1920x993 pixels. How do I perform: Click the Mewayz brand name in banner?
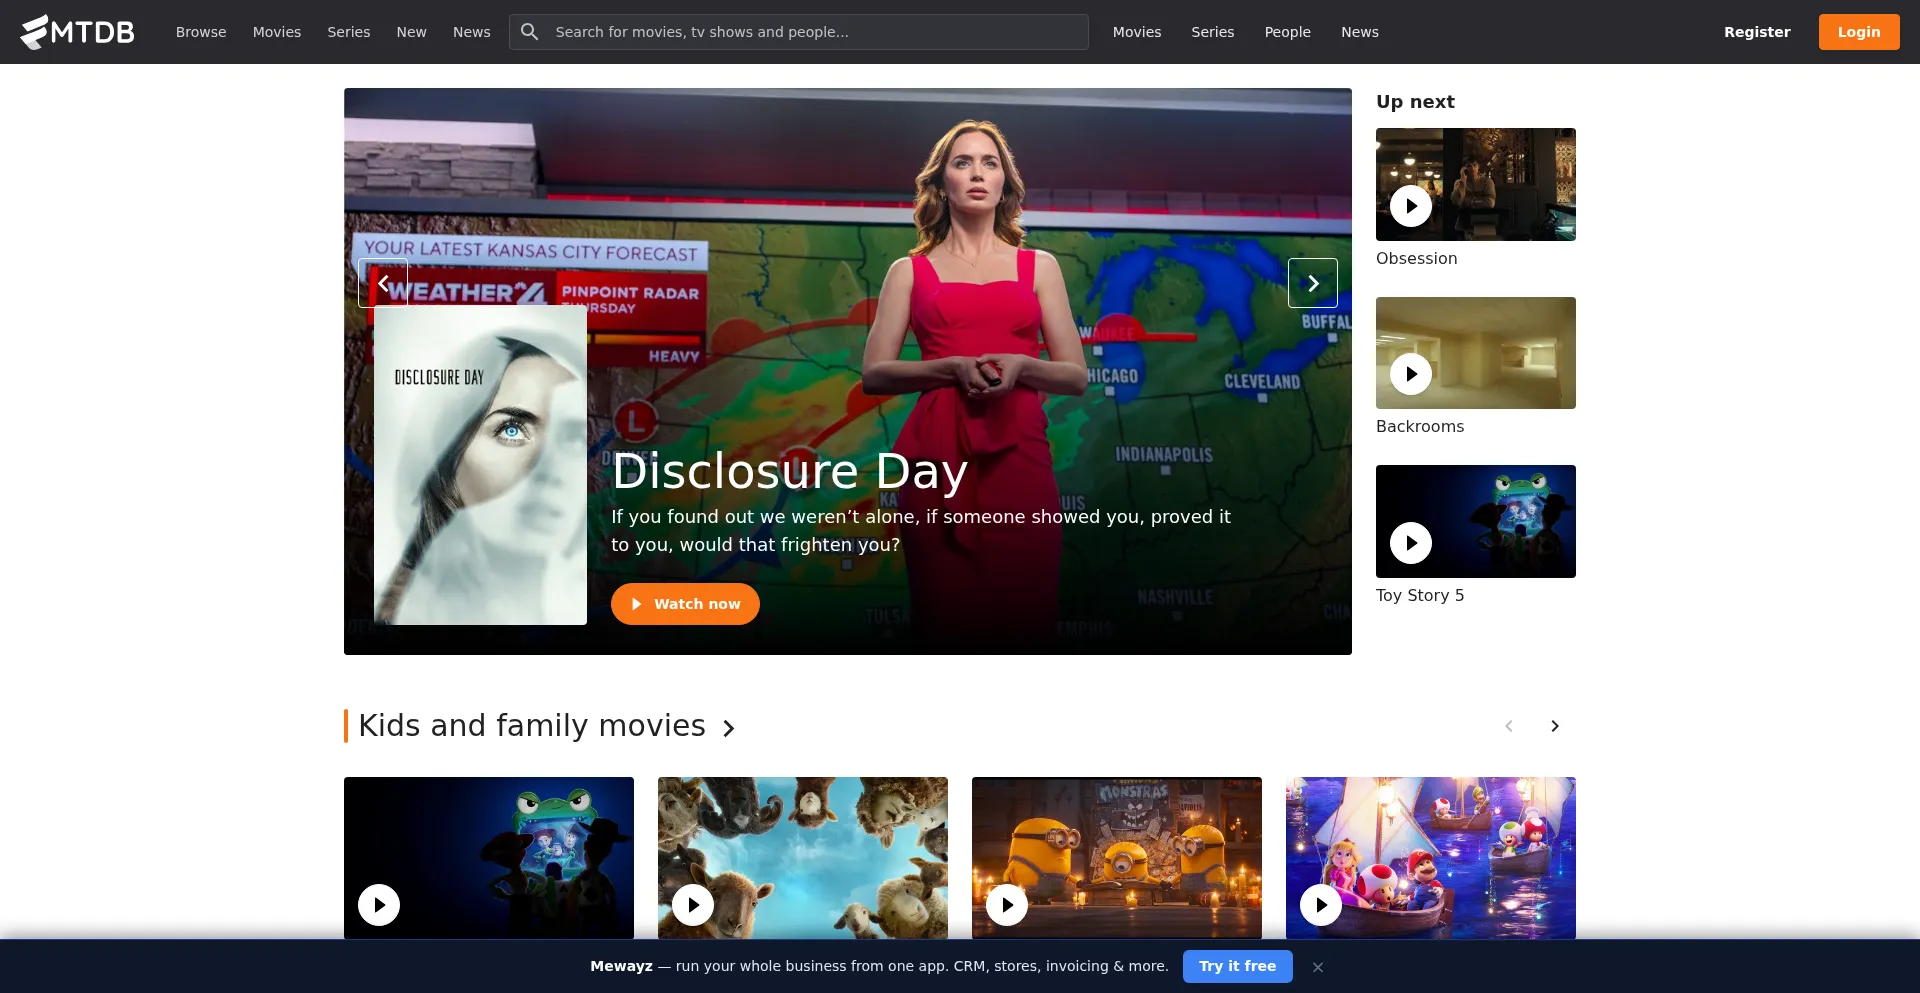pos(621,966)
